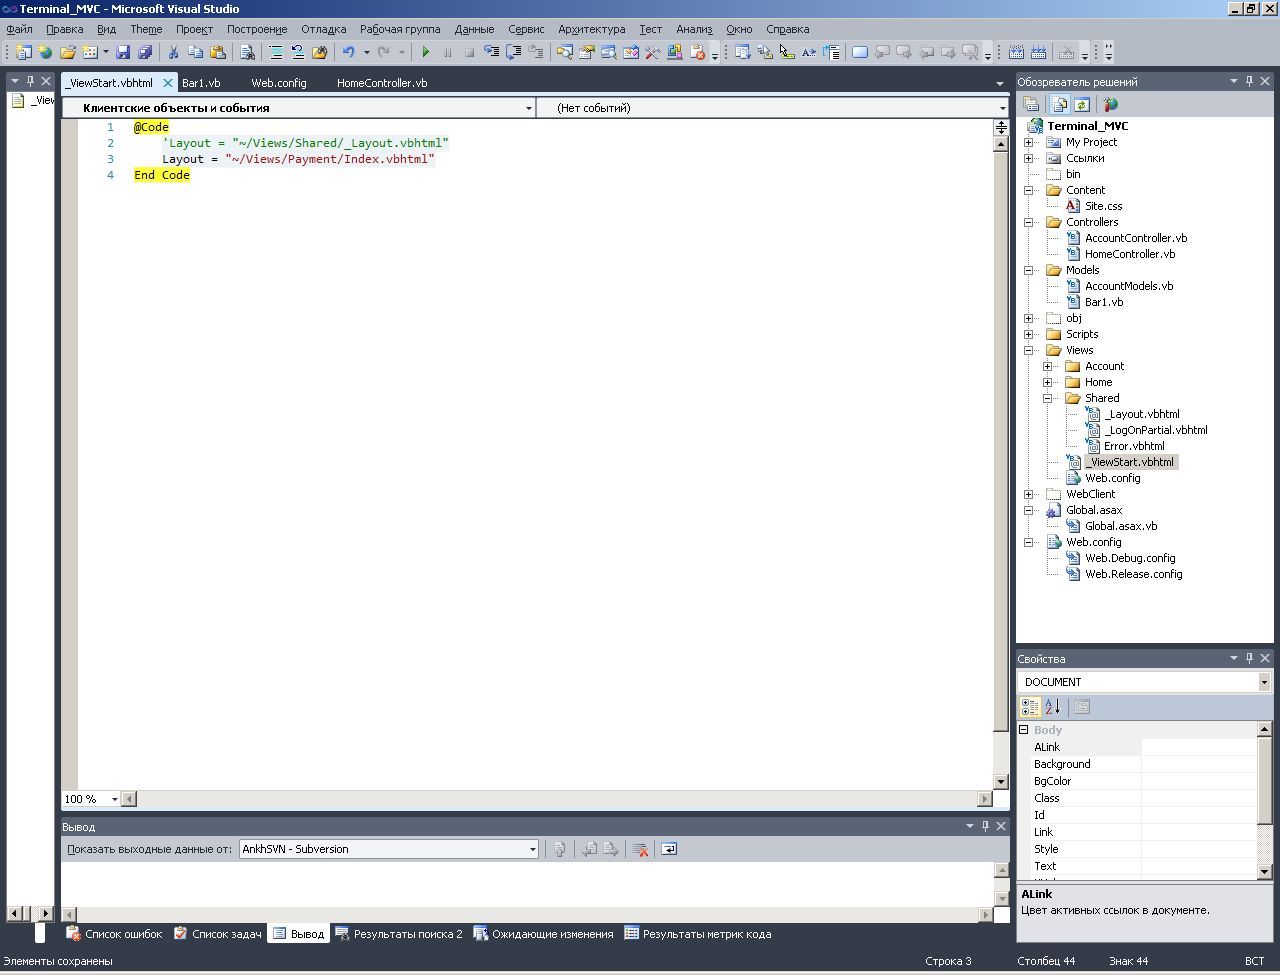Click the Refresh icon in Solution Explorer
Viewport: 1280px width, 975px height.
(x=1081, y=104)
